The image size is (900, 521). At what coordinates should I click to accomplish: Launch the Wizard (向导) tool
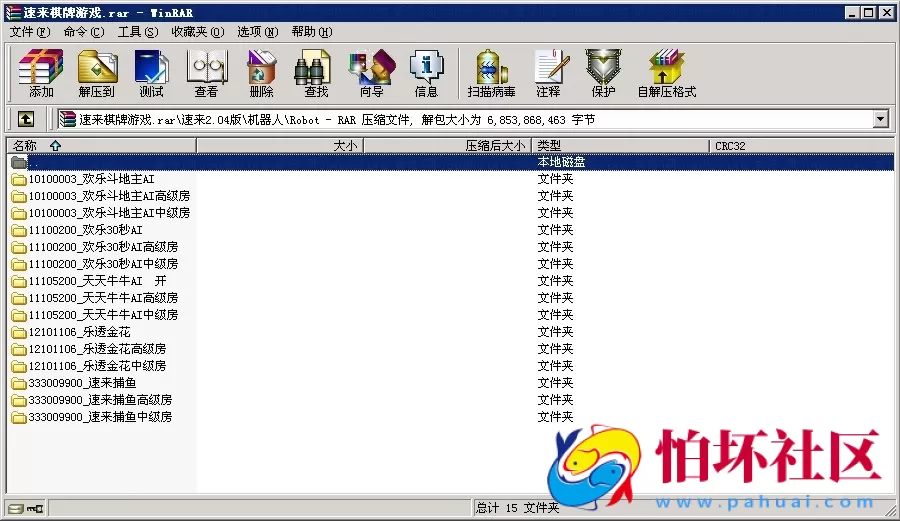pyautogui.click(x=372, y=73)
